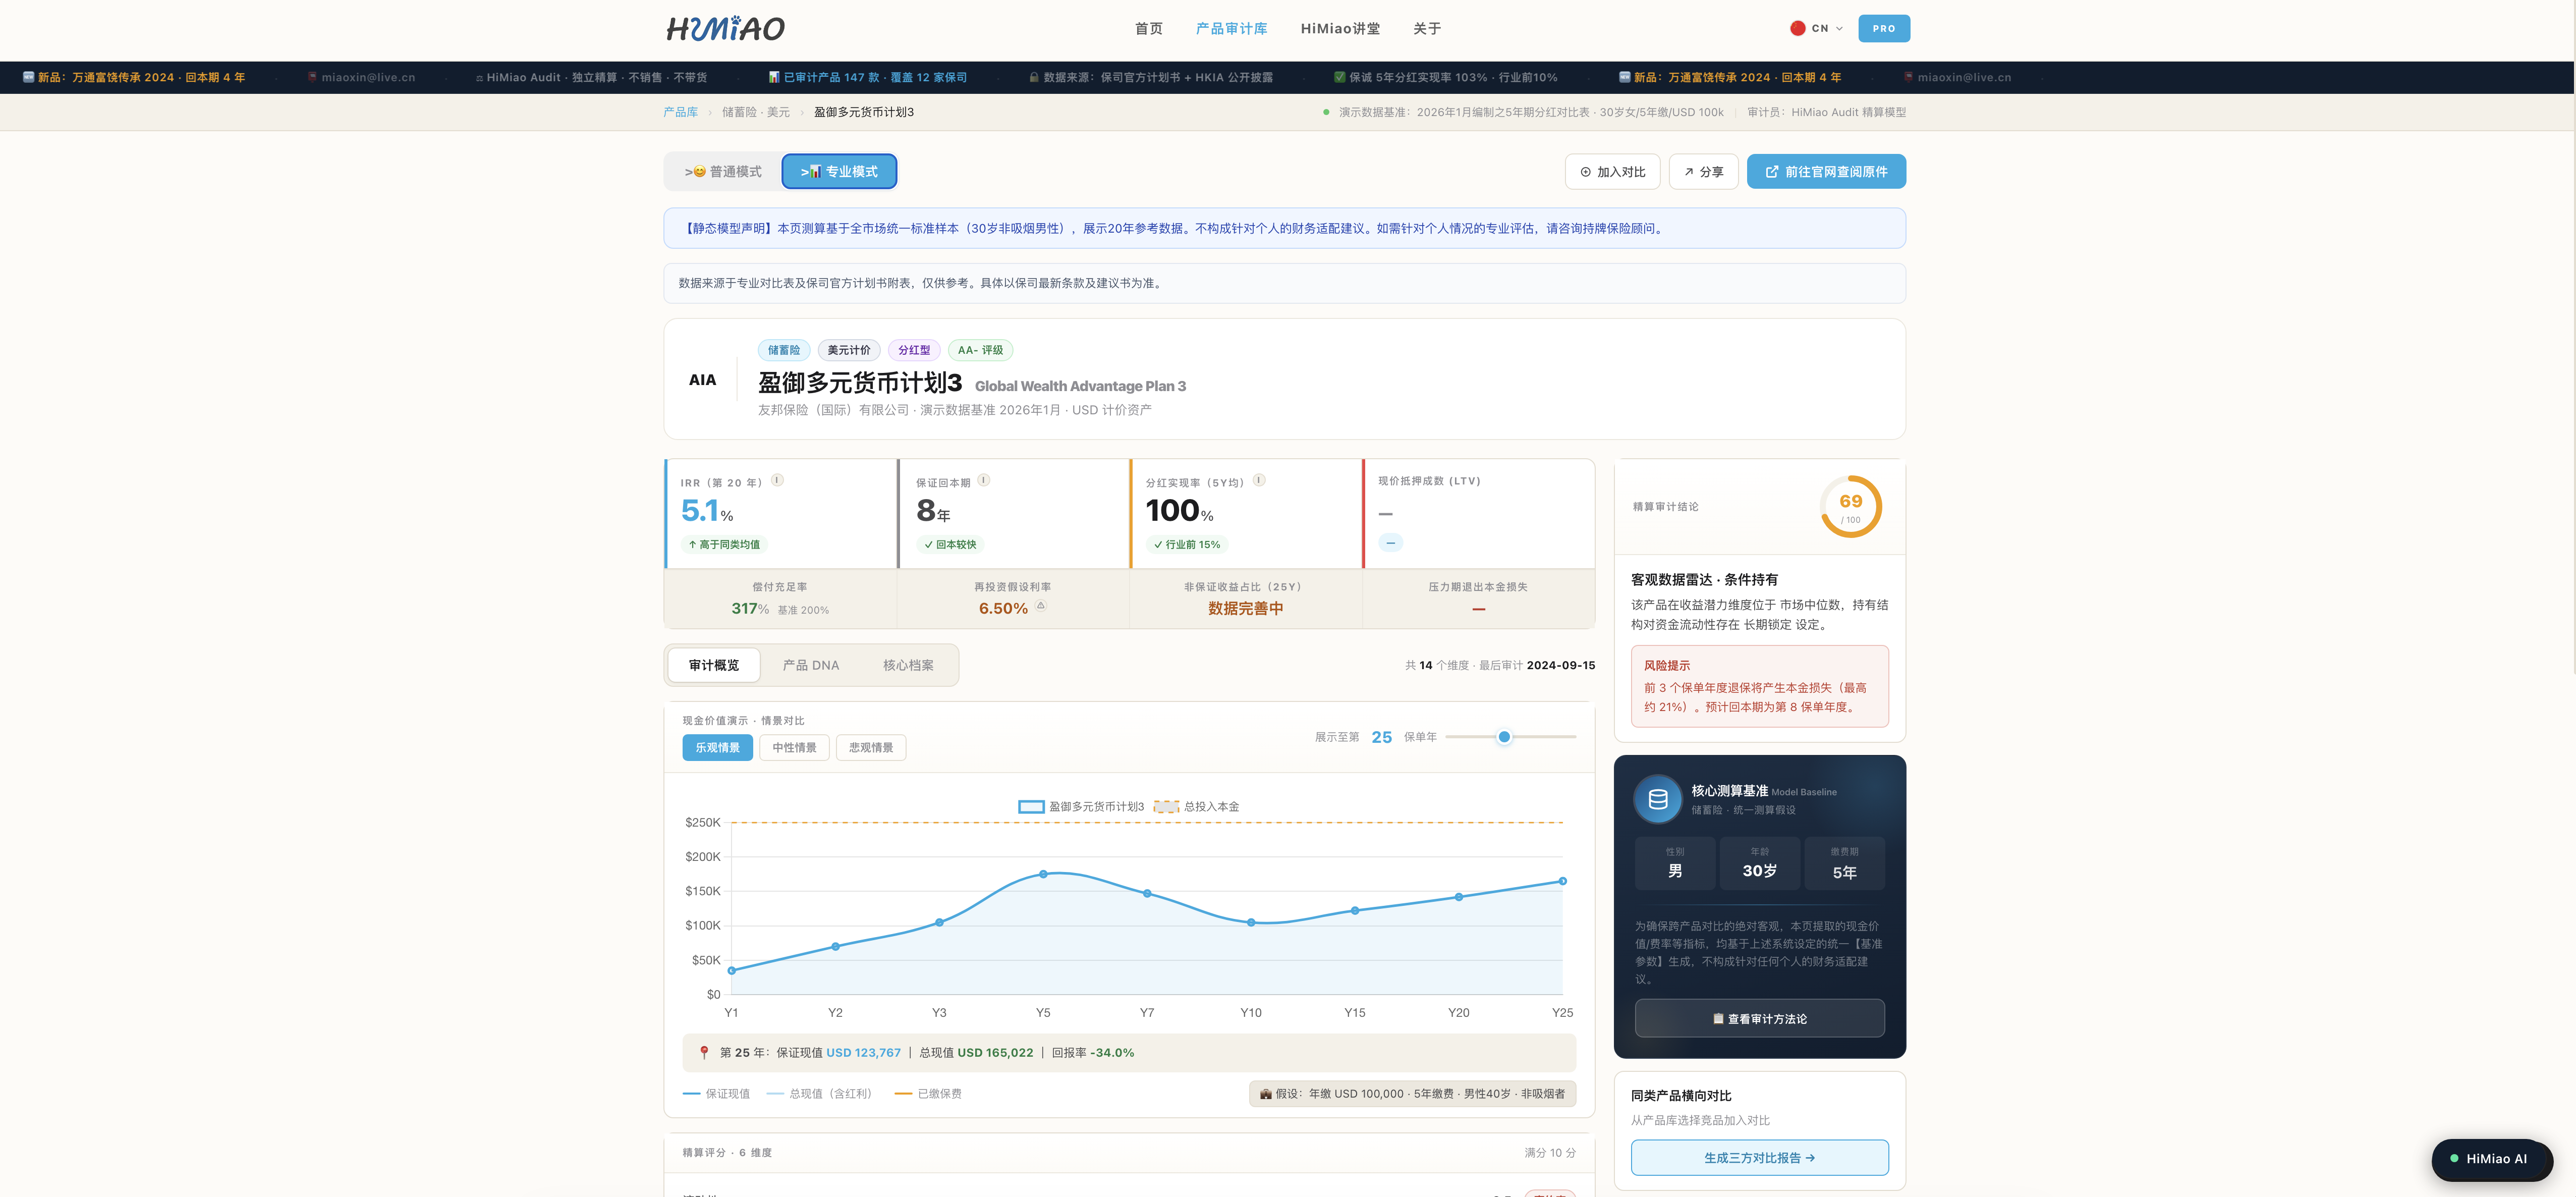Click the Y25 data point on chart

[x=1563, y=881]
